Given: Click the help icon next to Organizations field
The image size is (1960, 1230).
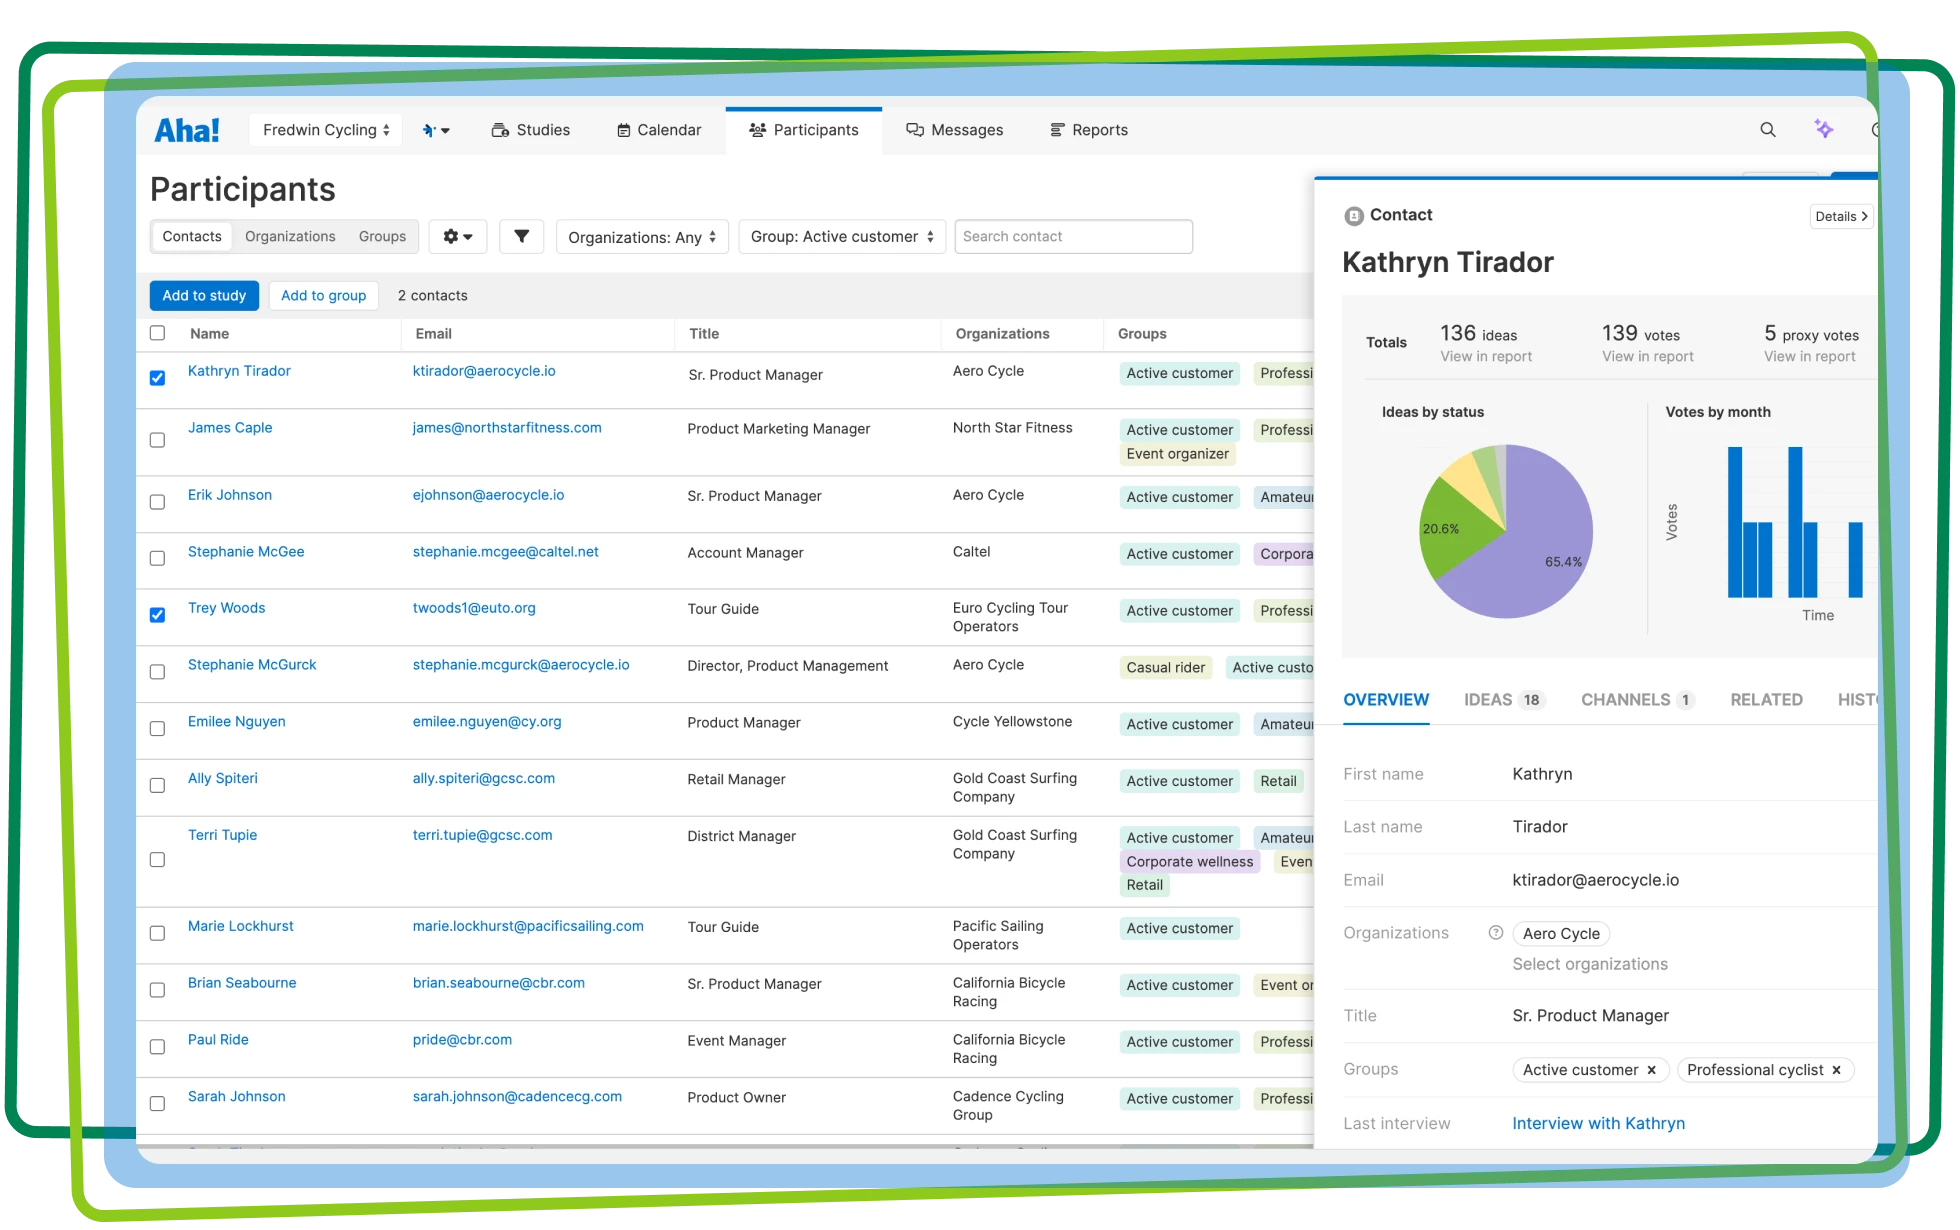Looking at the screenshot, I should [1495, 932].
